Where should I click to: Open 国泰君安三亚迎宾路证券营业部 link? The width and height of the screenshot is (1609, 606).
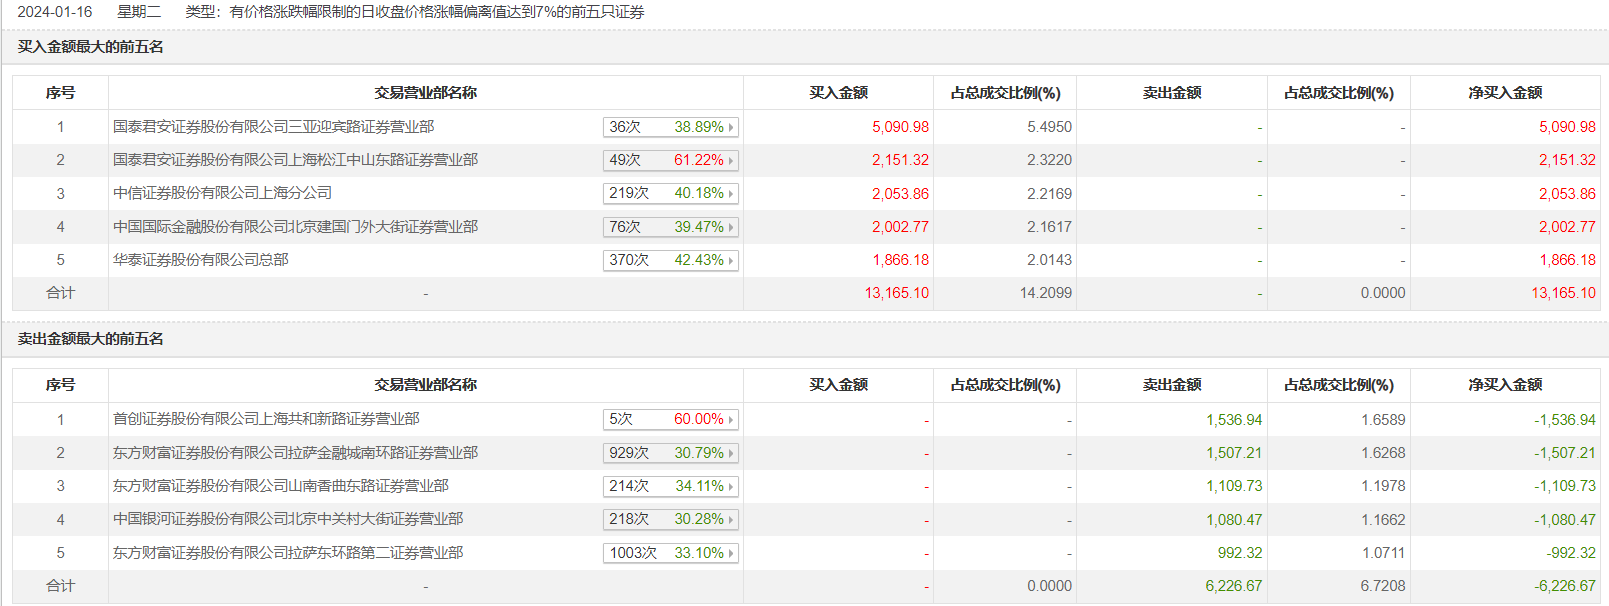click(x=273, y=127)
